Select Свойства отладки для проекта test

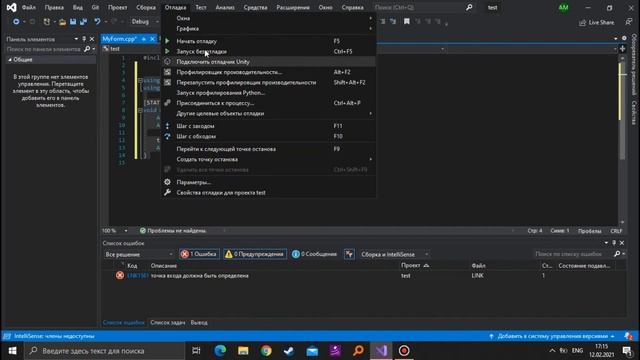269,193
